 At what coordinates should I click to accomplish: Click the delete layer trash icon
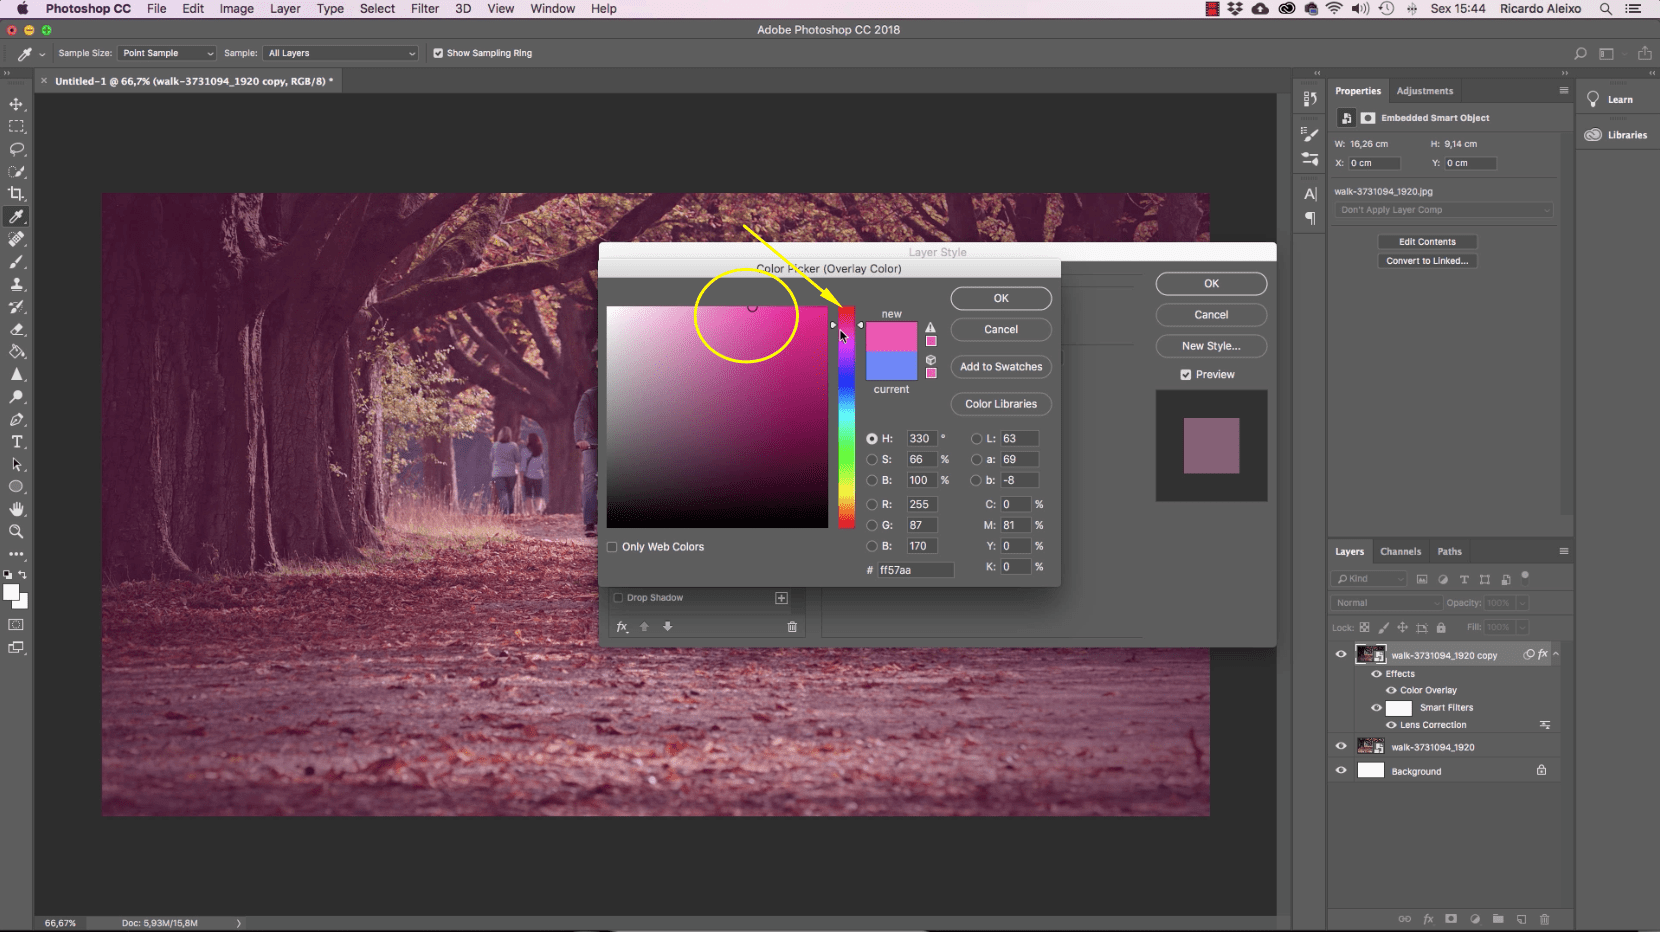tap(1544, 919)
